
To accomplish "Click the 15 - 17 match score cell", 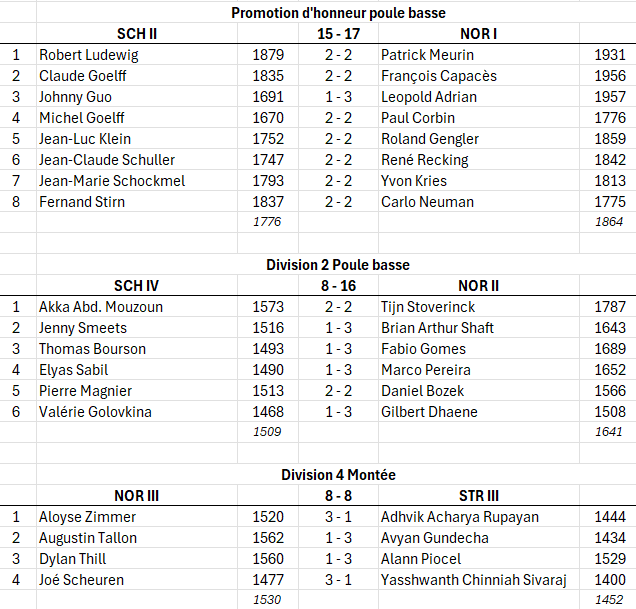I will coord(337,34).
